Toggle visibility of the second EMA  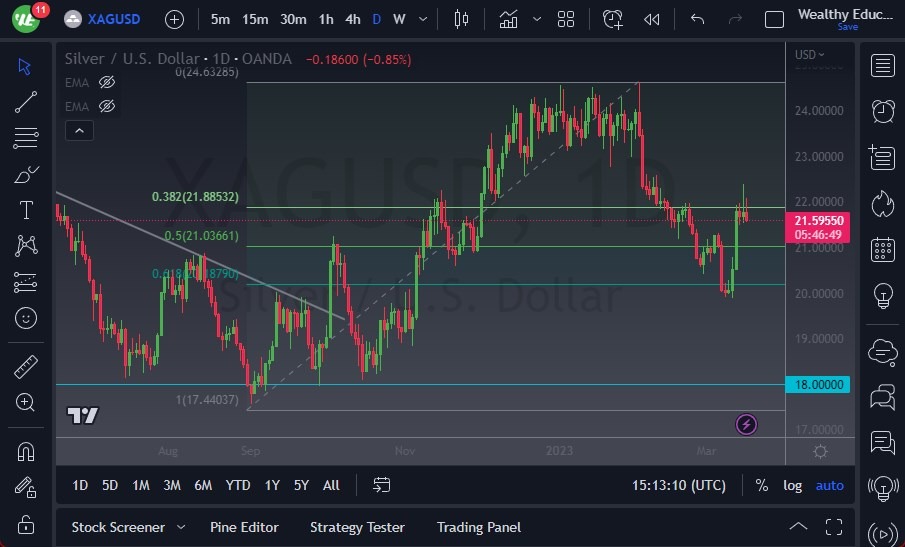[107, 106]
